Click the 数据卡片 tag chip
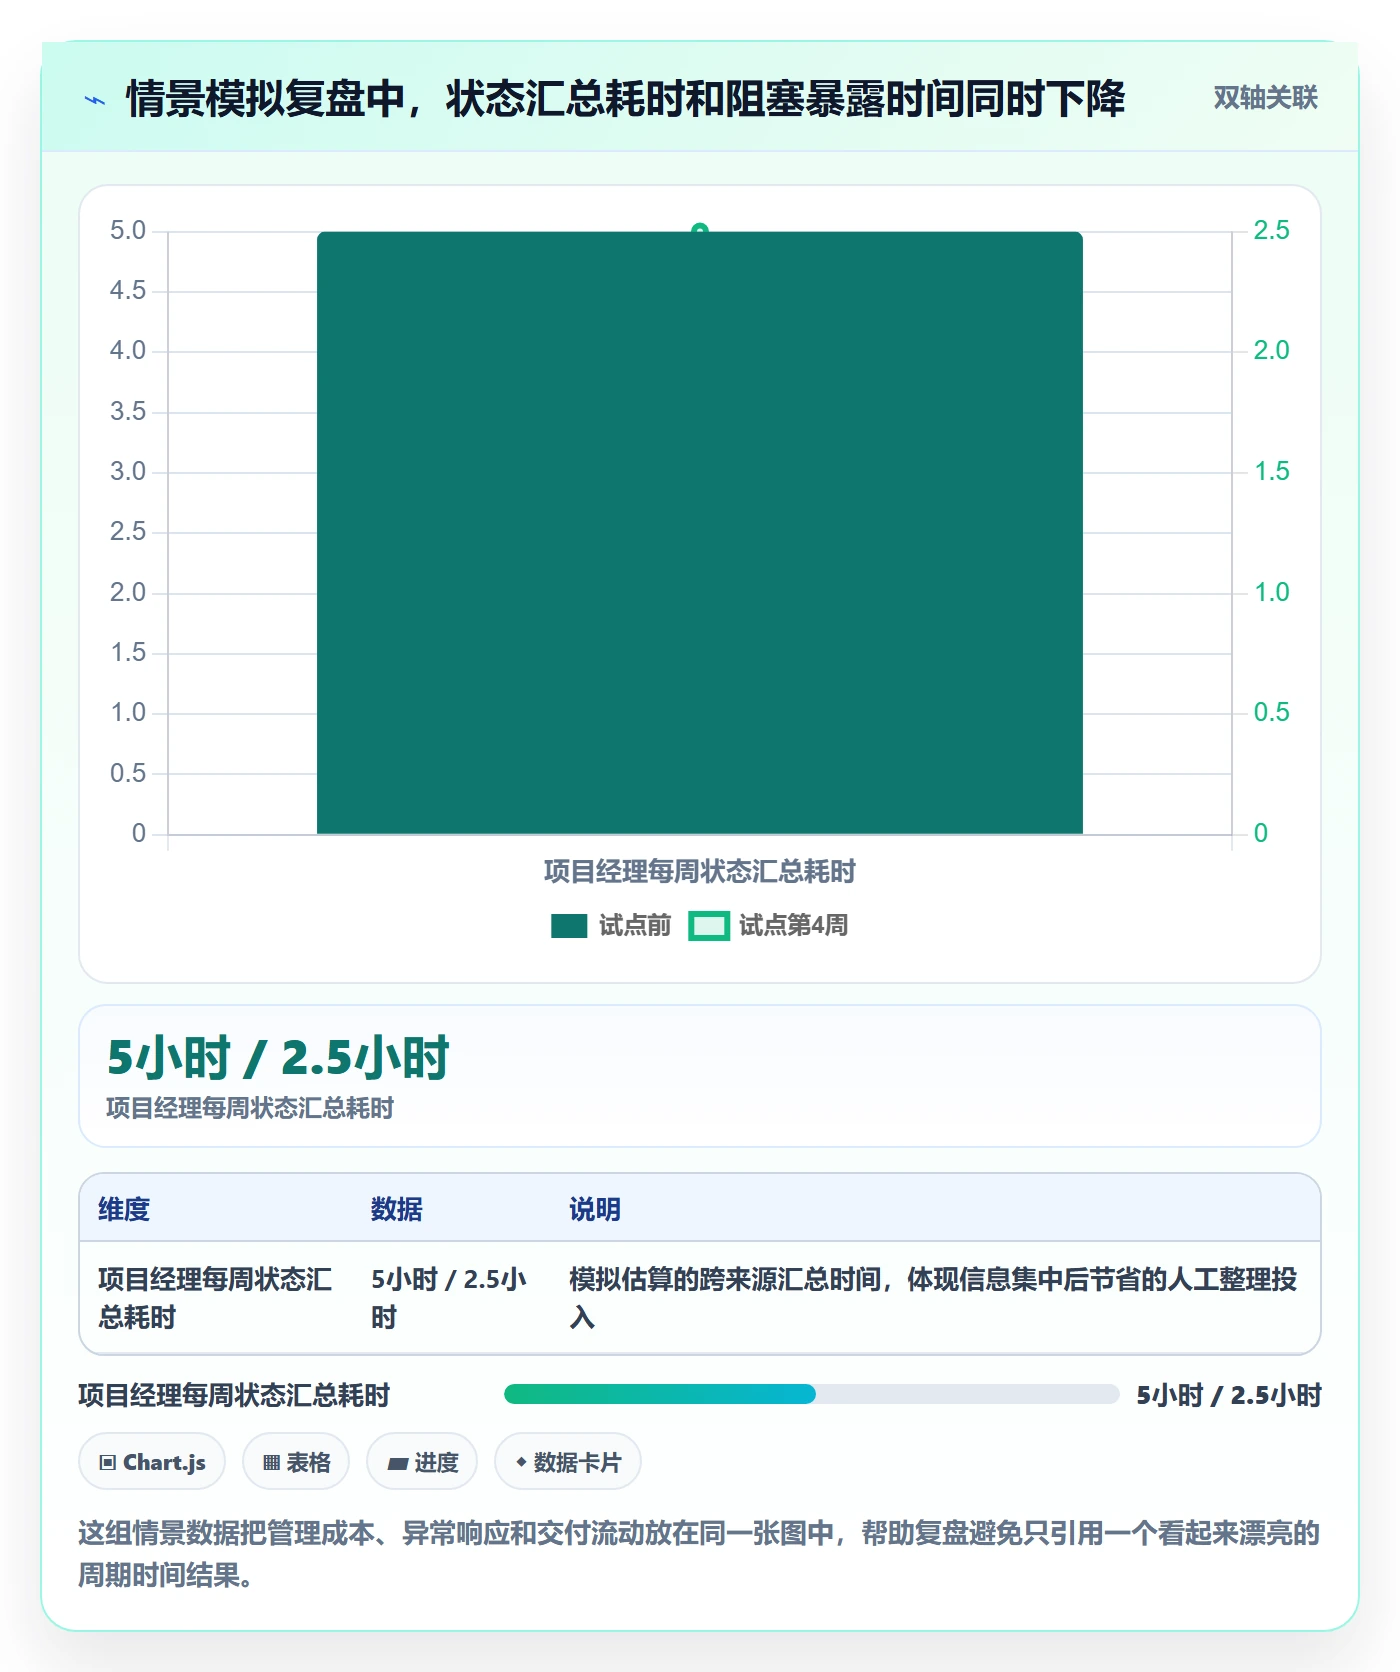Image resolution: width=1400 pixels, height=1672 pixels. (568, 1462)
